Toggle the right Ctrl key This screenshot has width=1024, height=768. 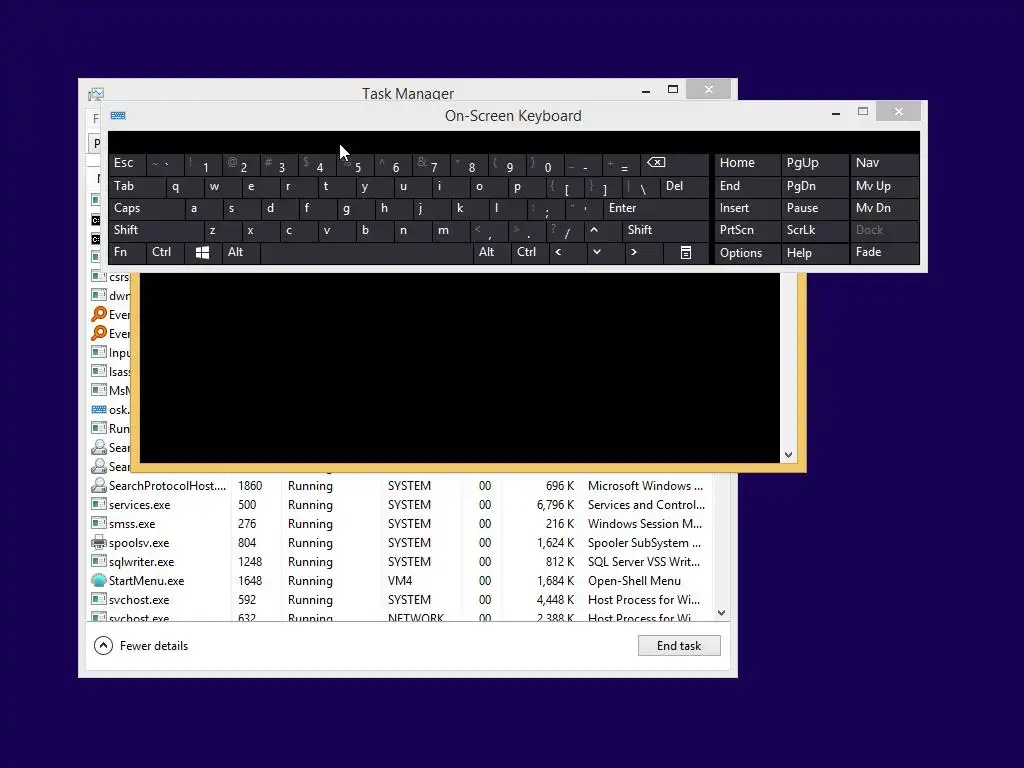coord(530,252)
